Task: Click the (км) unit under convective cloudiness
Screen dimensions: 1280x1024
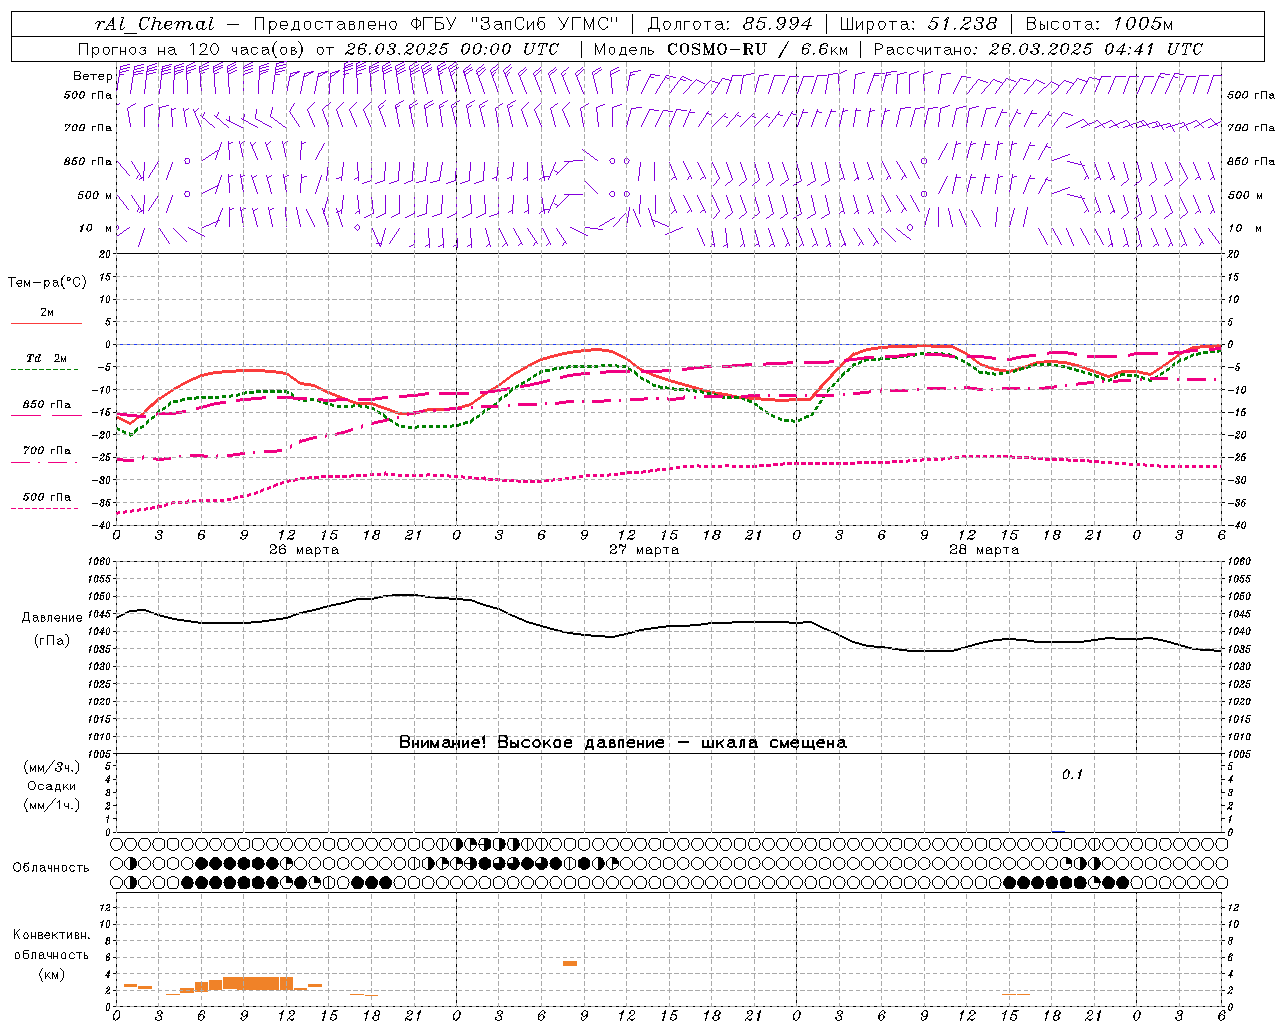Action: (x=51, y=974)
